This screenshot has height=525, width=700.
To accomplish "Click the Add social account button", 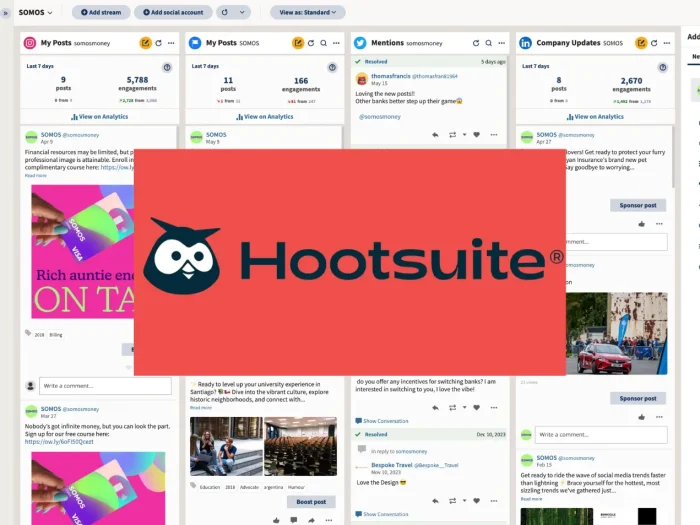I will pos(173,12).
